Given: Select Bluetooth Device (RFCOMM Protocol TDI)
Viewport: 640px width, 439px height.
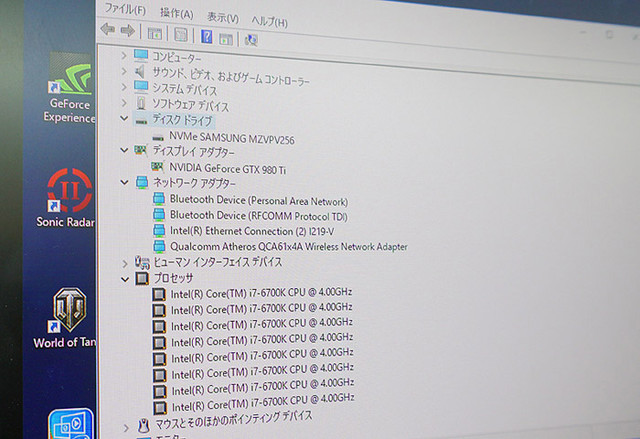Looking at the screenshot, I should (258, 215).
